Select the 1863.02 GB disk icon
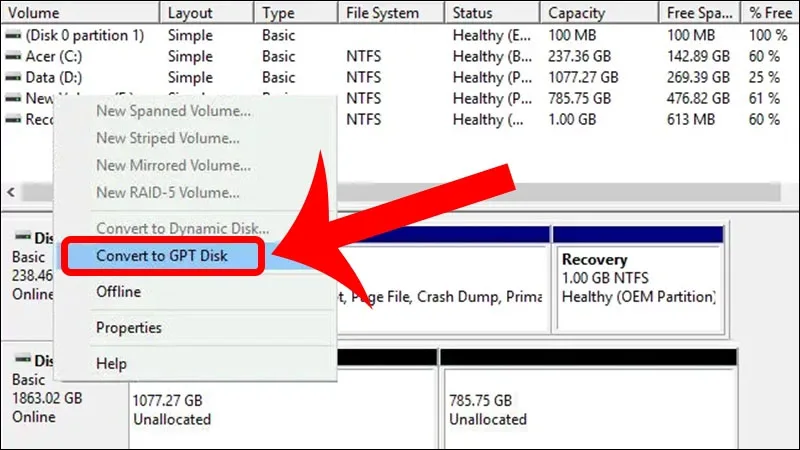Viewport: 800px width, 450px height. (22, 359)
